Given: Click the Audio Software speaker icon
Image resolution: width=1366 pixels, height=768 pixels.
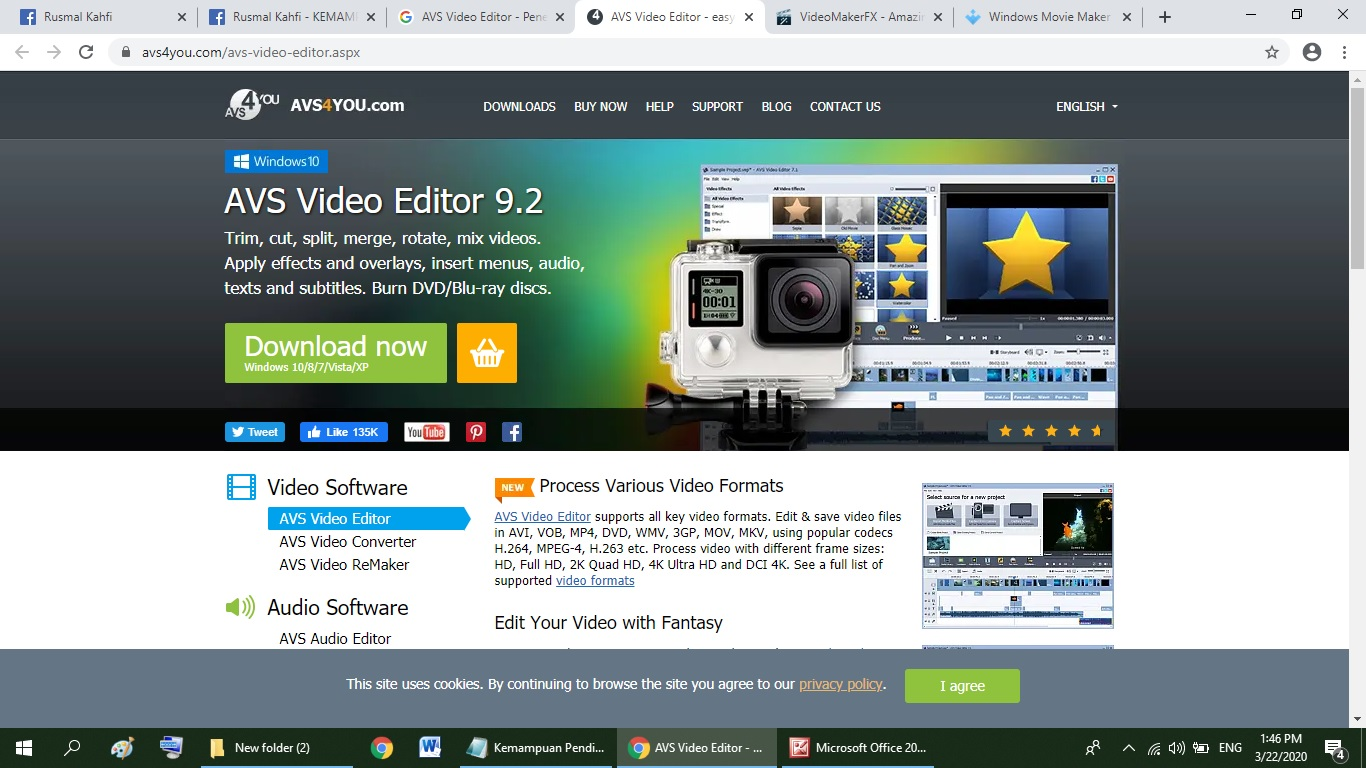Looking at the screenshot, I should click(241, 607).
